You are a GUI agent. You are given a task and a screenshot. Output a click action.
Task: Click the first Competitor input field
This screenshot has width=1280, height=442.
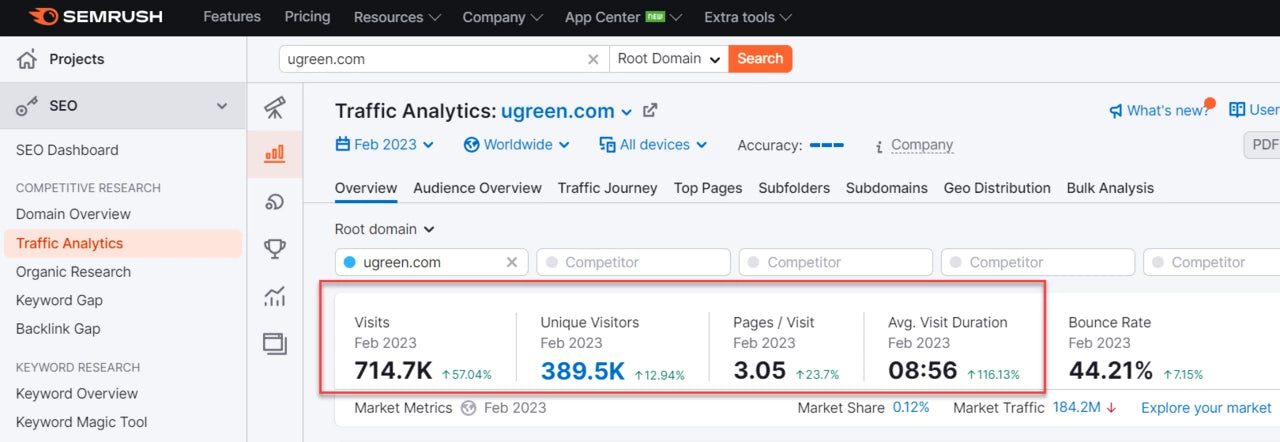coord(633,262)
